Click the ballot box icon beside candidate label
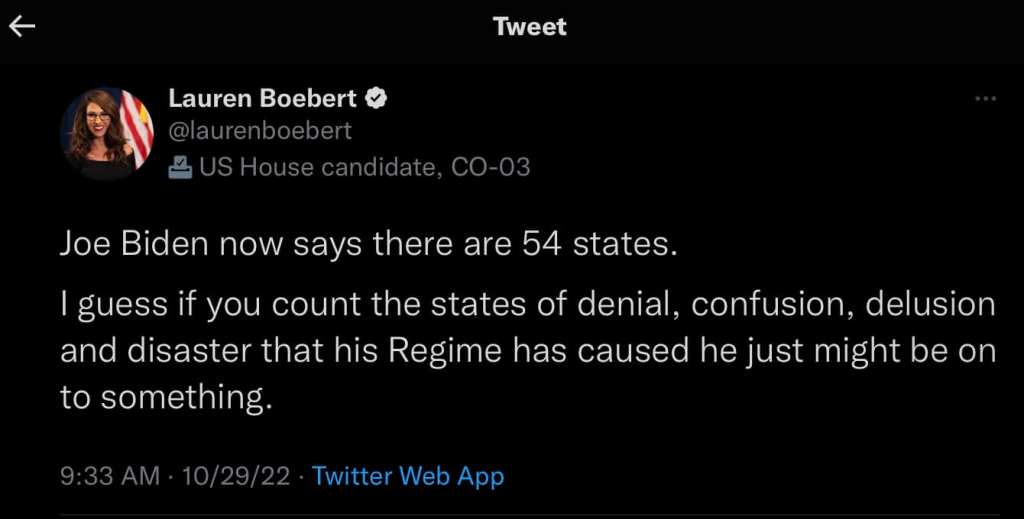Screen dimensions: 1024x519 click(180, 167)
